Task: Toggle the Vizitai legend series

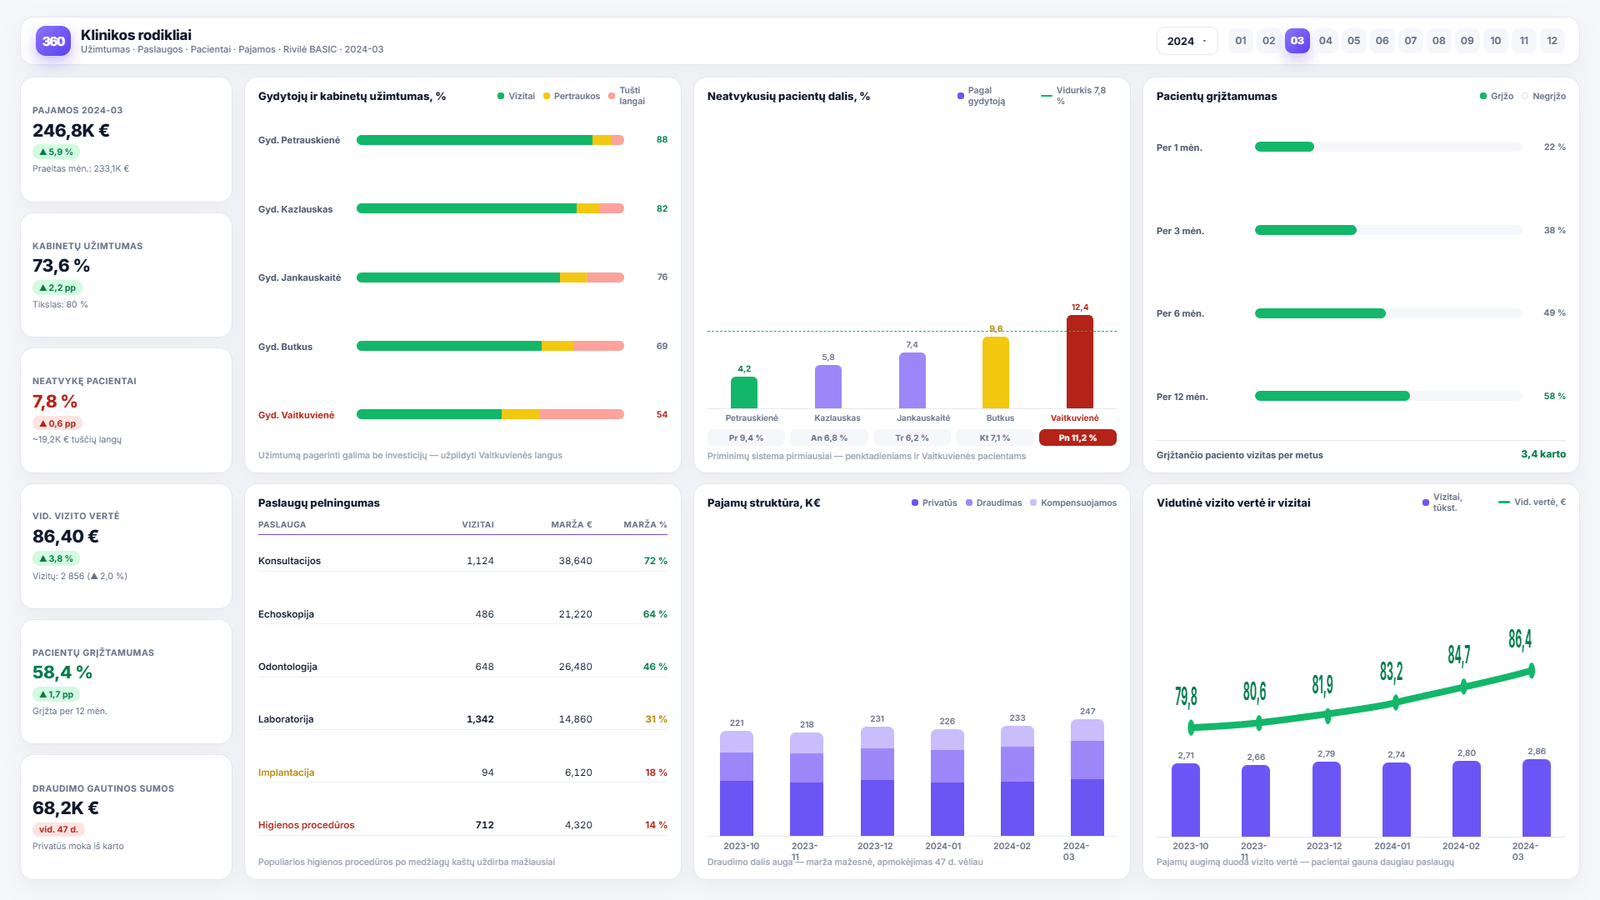Action: point(516,96)
